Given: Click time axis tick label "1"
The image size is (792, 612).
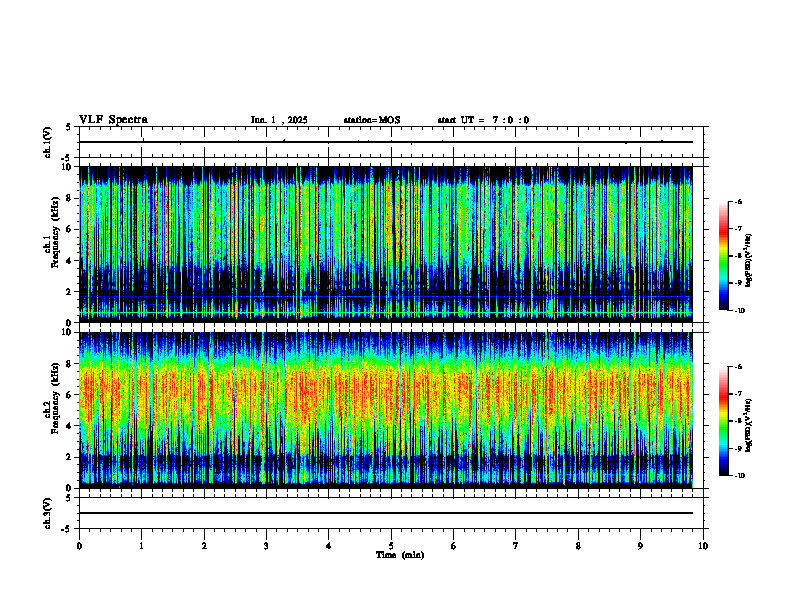Looking at the screenshot, I should tap(141, 546).
